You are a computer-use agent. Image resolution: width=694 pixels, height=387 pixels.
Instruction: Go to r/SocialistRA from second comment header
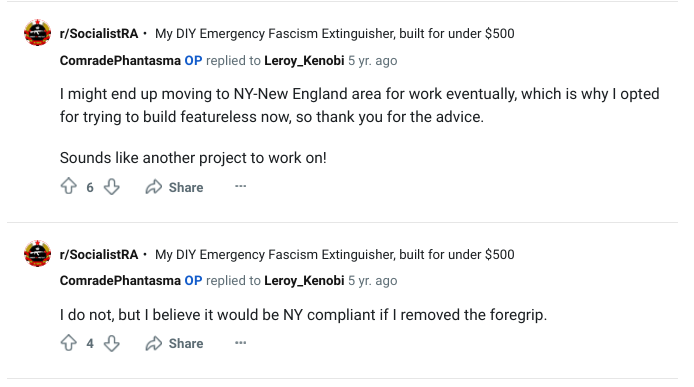[99, 255]
